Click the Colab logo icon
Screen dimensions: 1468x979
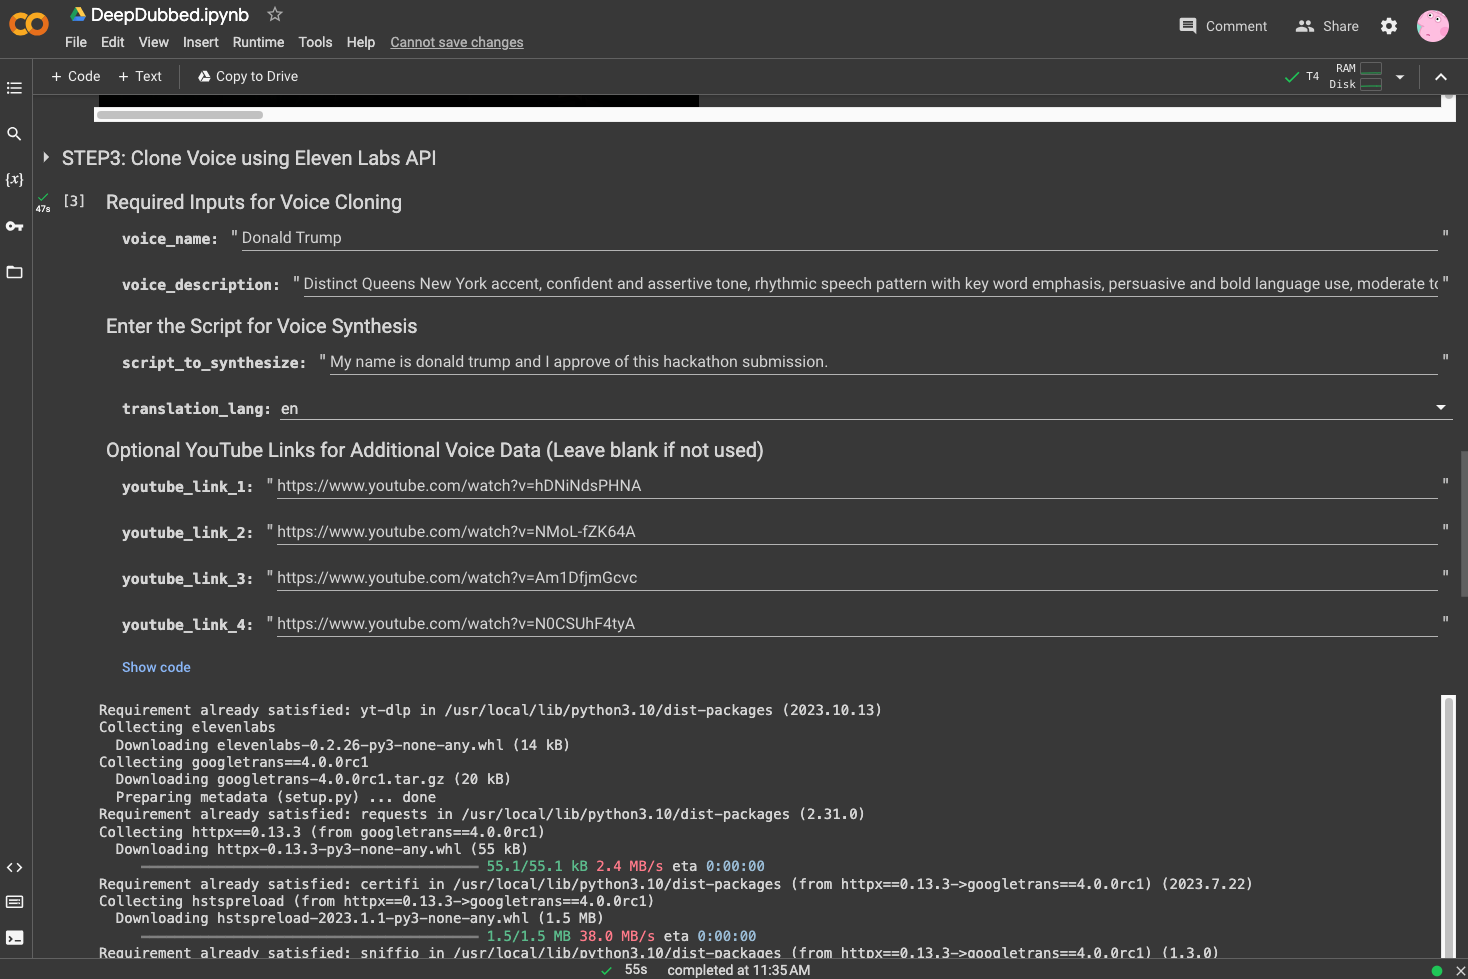[x=29, y=24]
